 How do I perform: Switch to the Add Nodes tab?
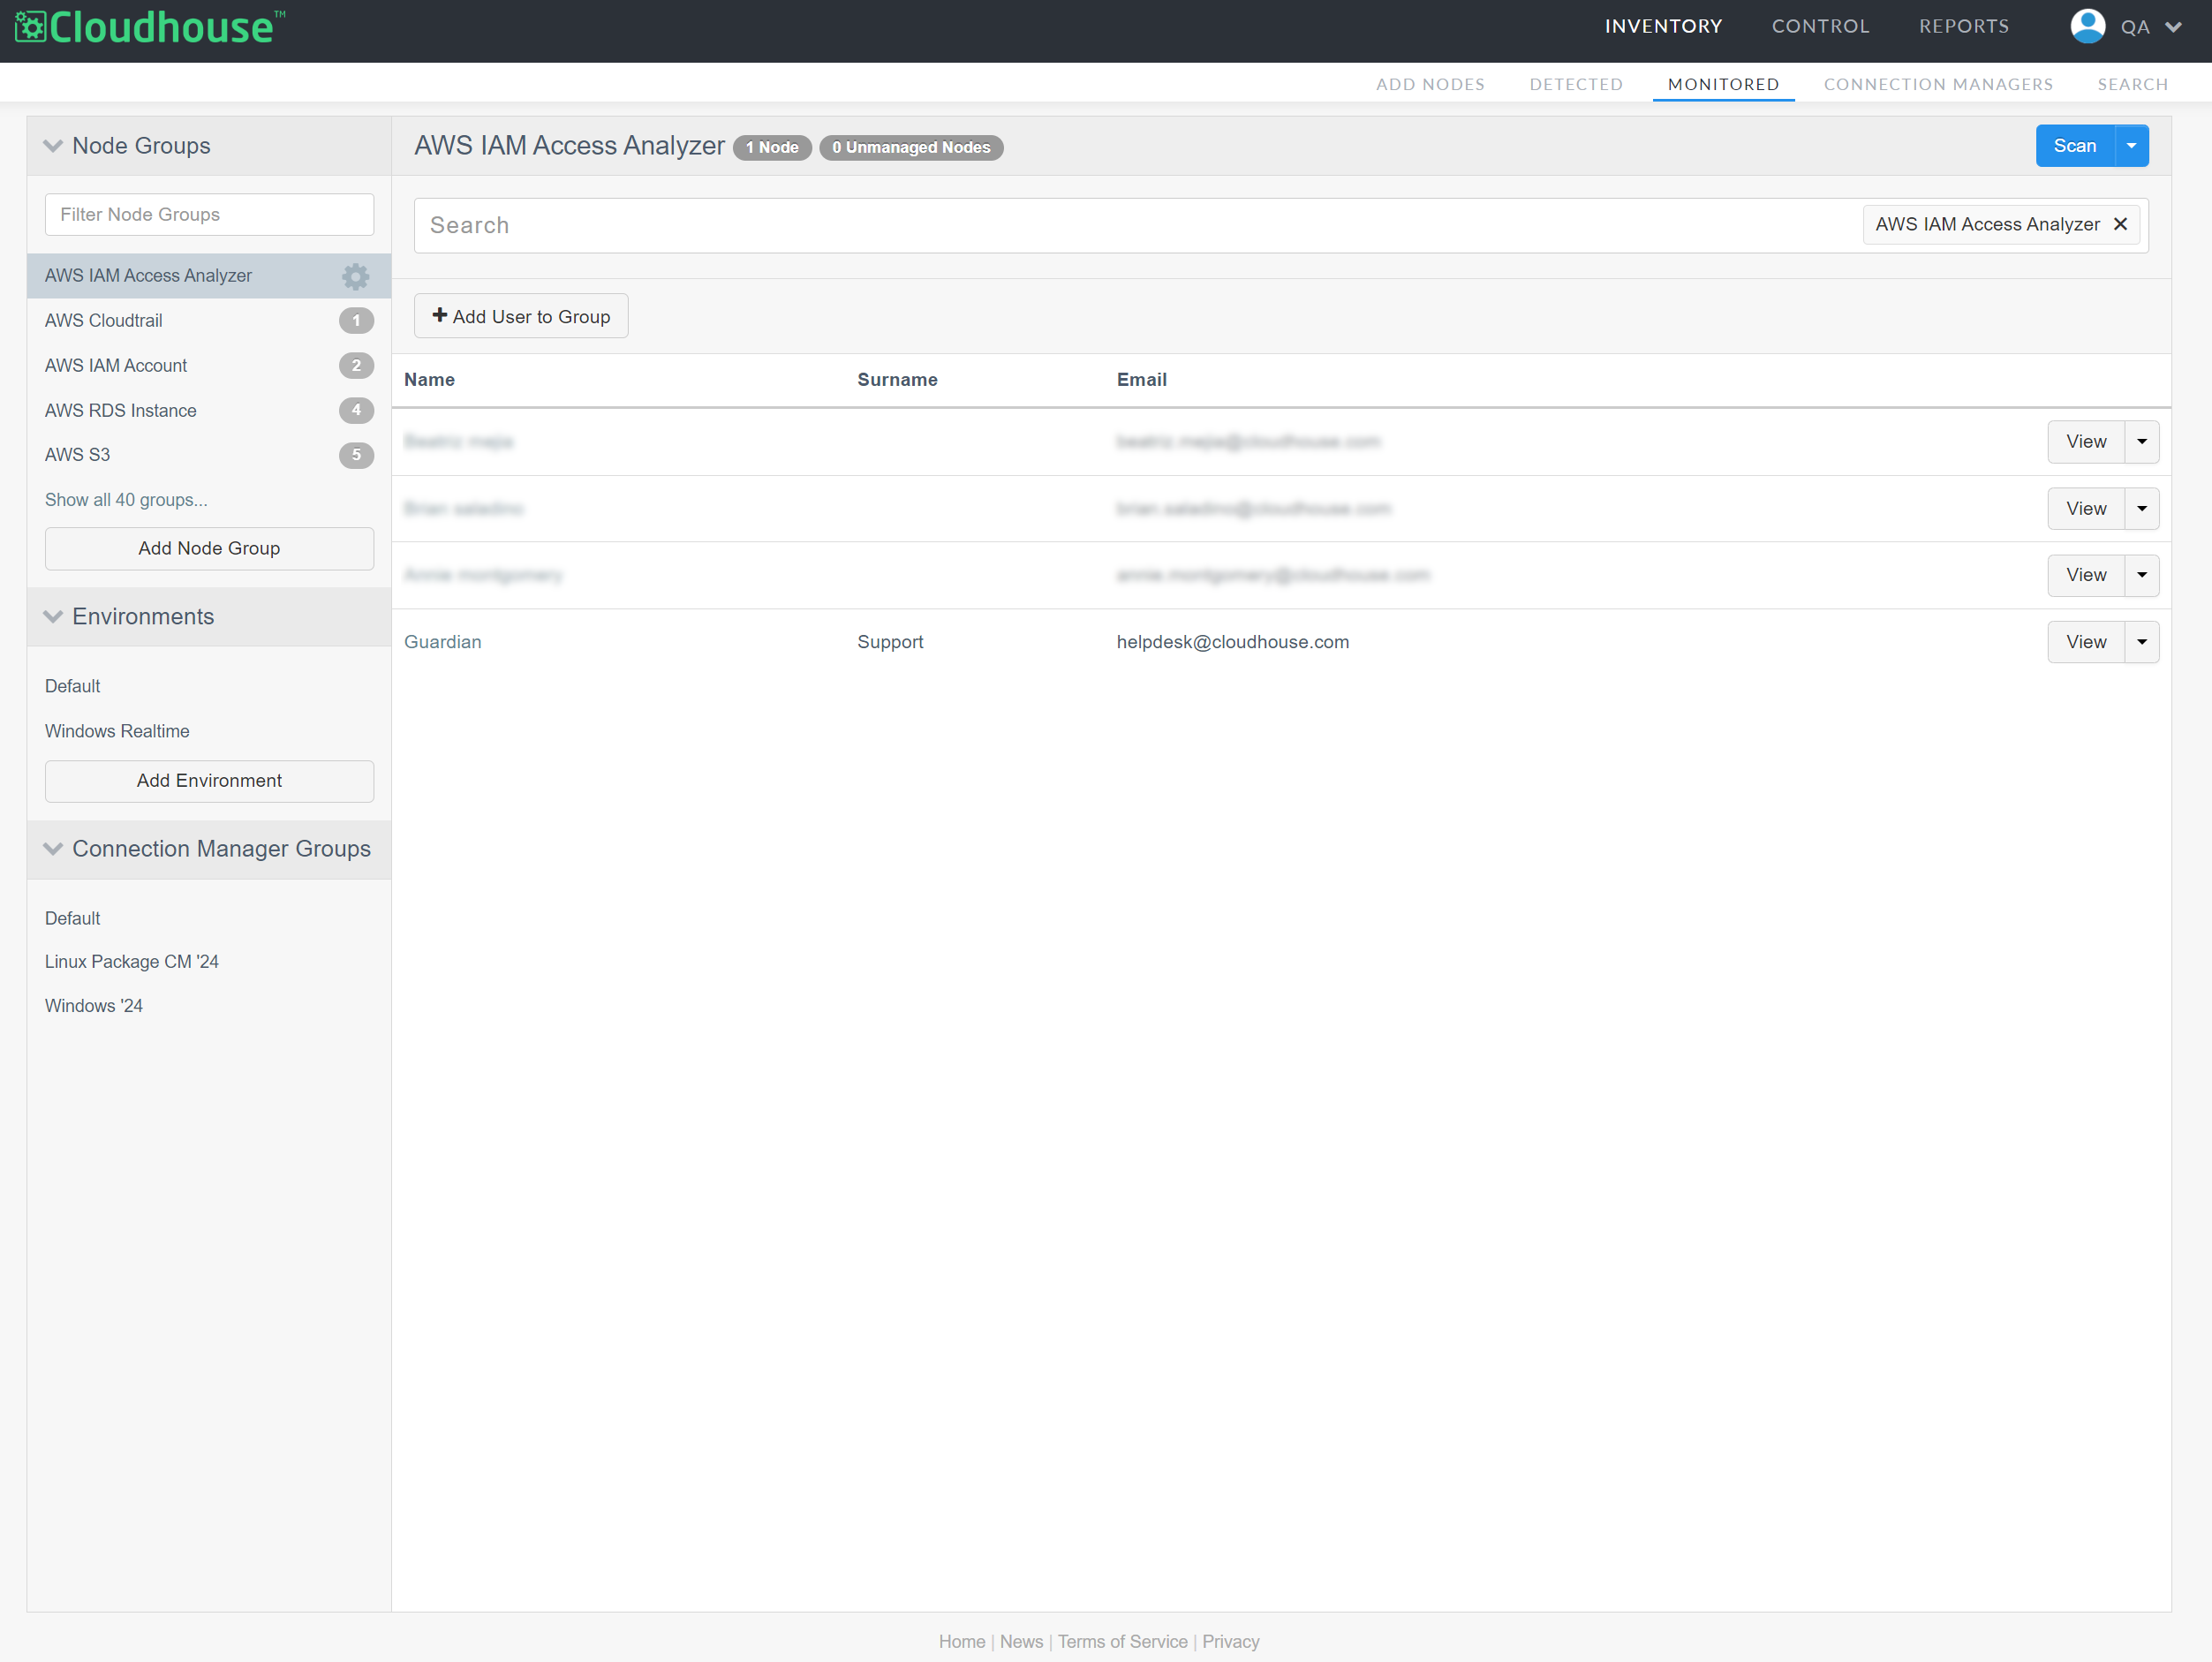tap(1430, 84)
